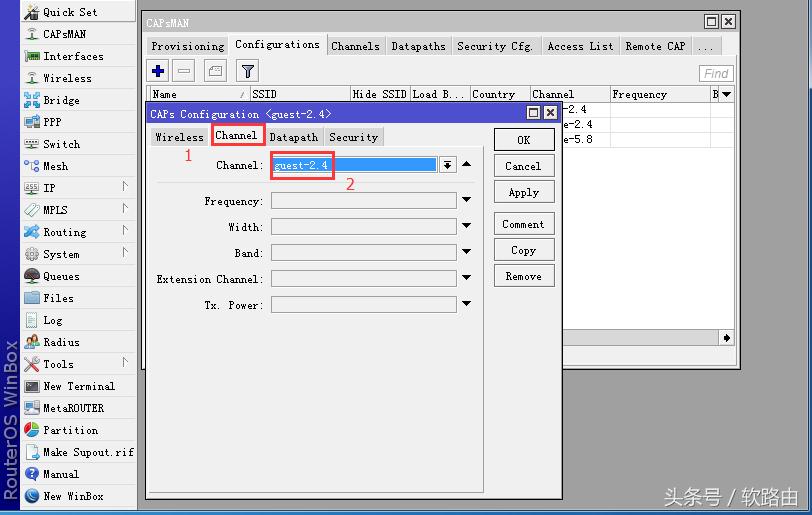The width and height of the screenshot is (812, 515).
Task: Open the Access List tab
Action: tap(581, 46)
